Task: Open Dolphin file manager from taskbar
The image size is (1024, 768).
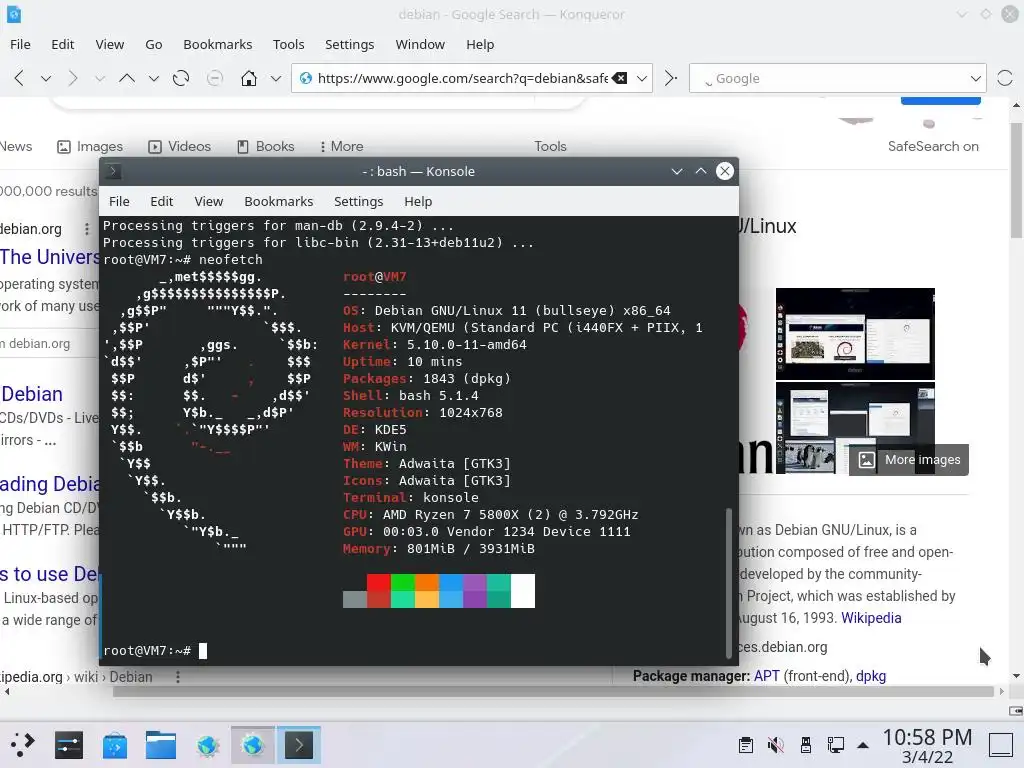Action: tap(161, 744)
